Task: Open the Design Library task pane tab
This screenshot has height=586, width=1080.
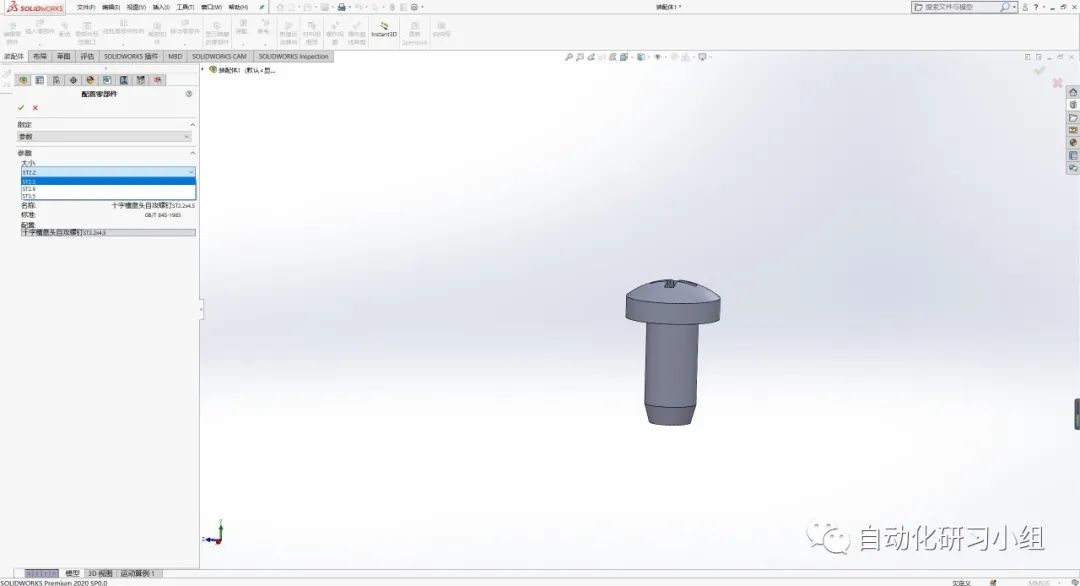Action: tap(1072, 105)
